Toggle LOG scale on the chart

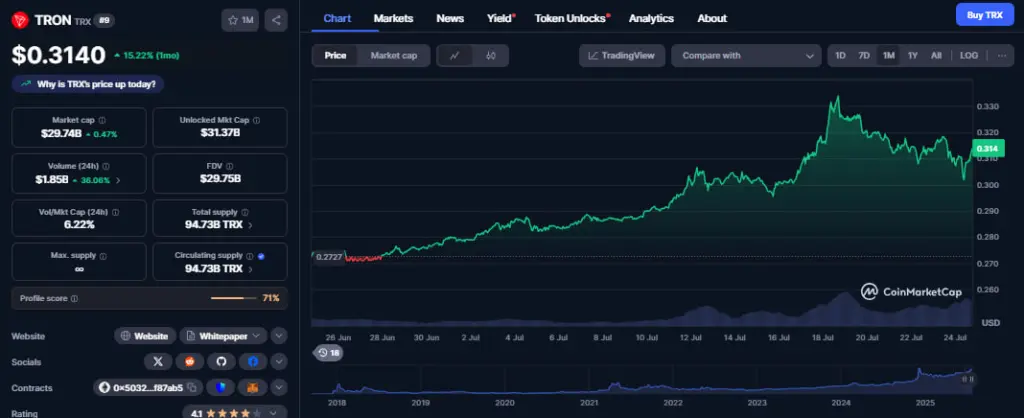969,56
